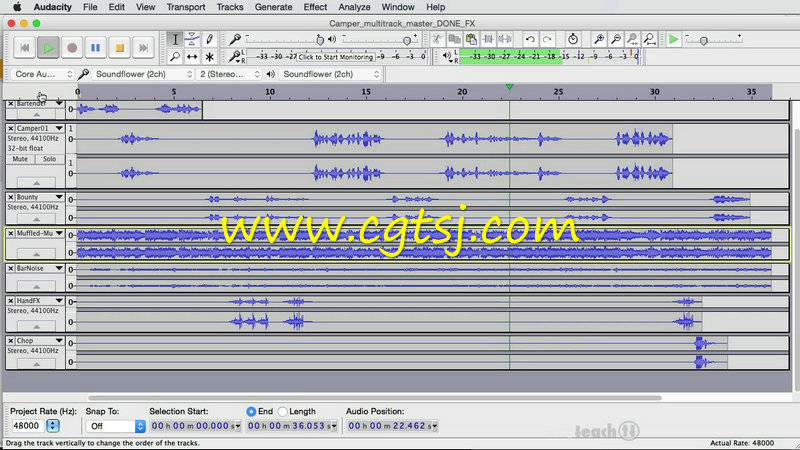Viewport: 800px width, 450px height.
Task: Select Length radio button
Action: click(283, 411)
